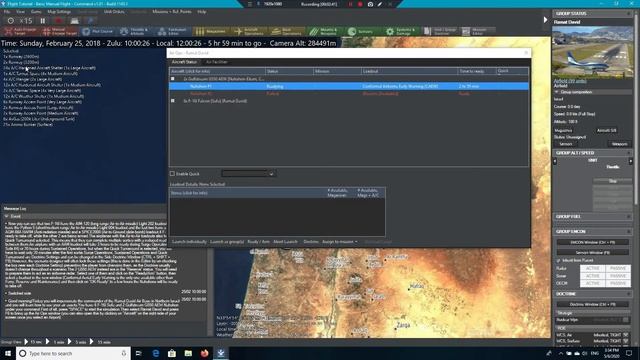
Task: Open the Sensors toolbar button
Action: click(x=362, y=31)
